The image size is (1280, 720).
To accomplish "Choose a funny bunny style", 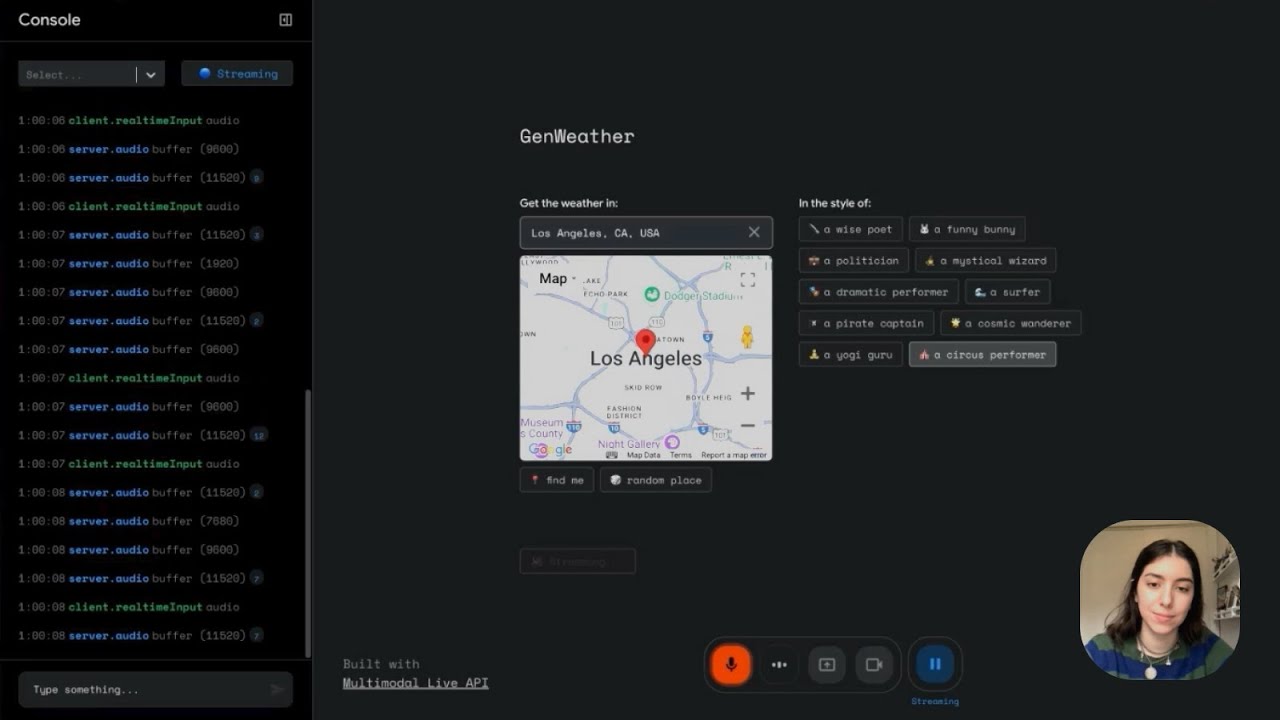I will [x=967, y=229].
